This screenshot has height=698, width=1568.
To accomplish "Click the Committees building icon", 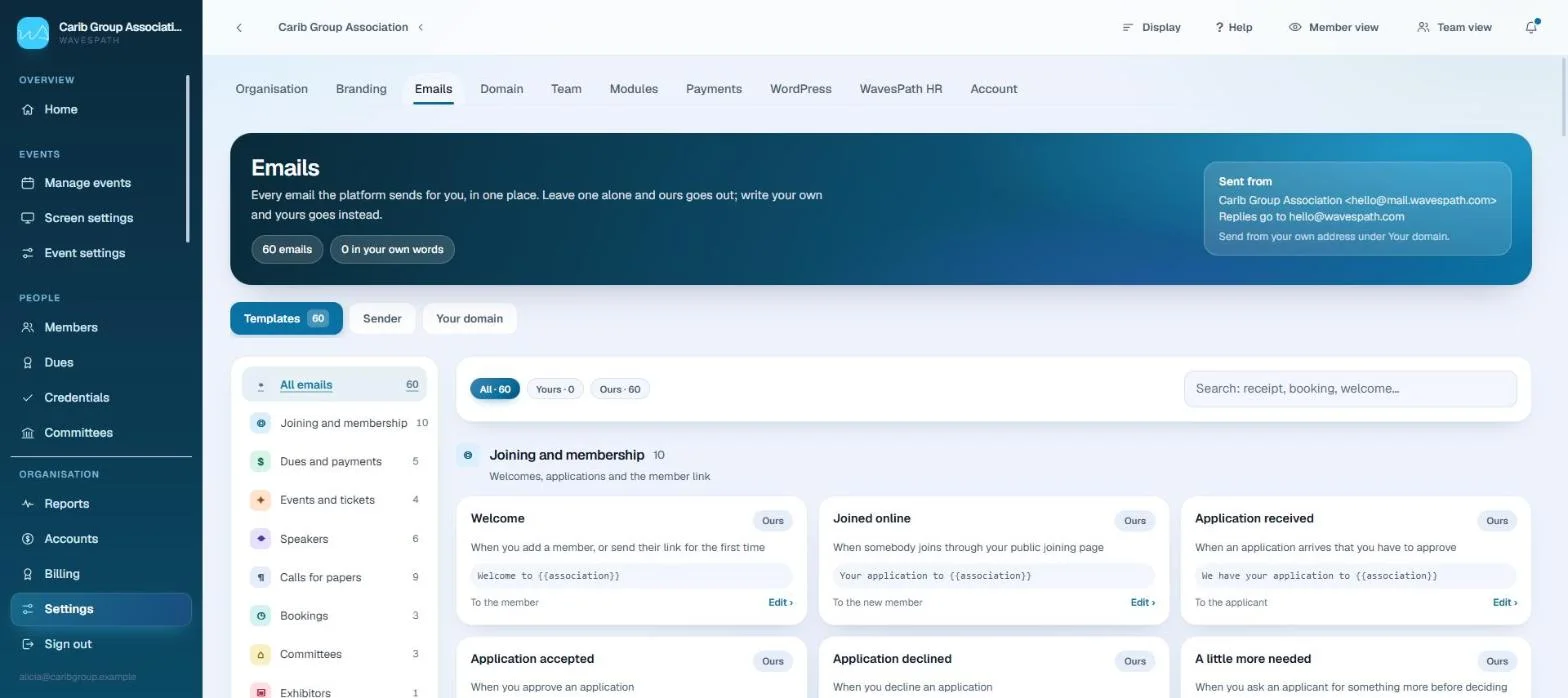I will (x=28, y=433).
